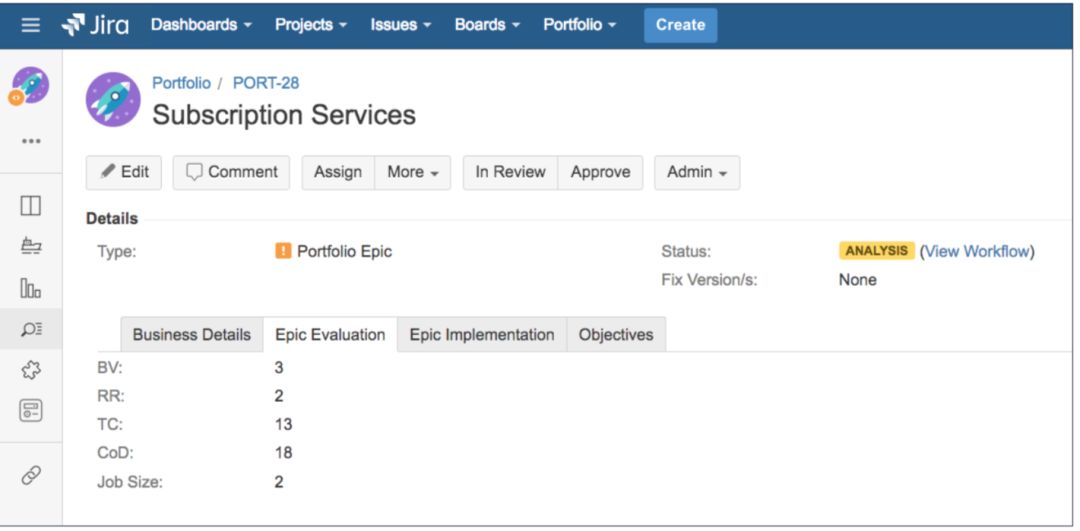Open the Admin dropdown button
Viewport: 1080px width, 531px height.
tap(697, 172)
